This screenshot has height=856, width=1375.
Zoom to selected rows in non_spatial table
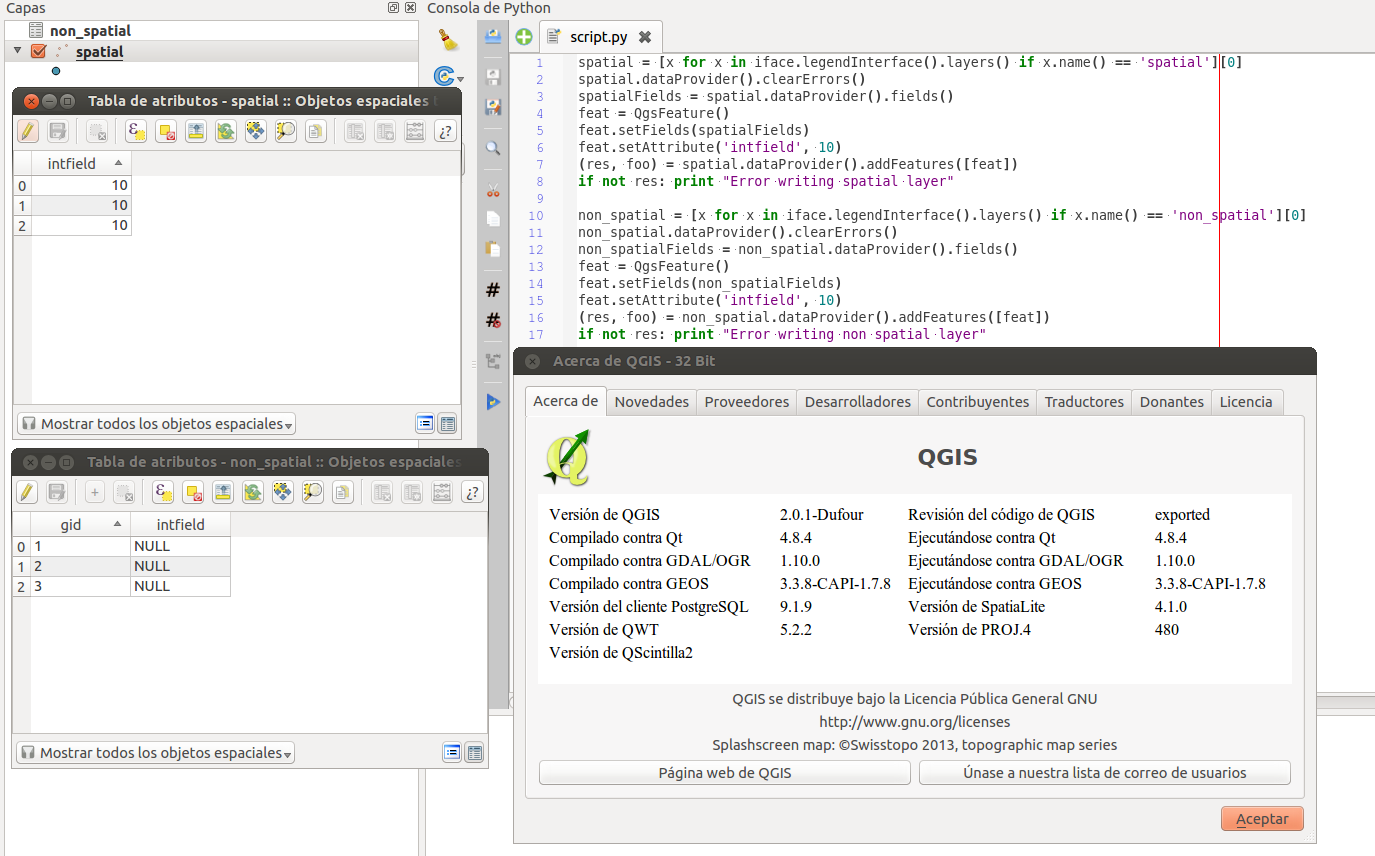(x=313, y=492)
